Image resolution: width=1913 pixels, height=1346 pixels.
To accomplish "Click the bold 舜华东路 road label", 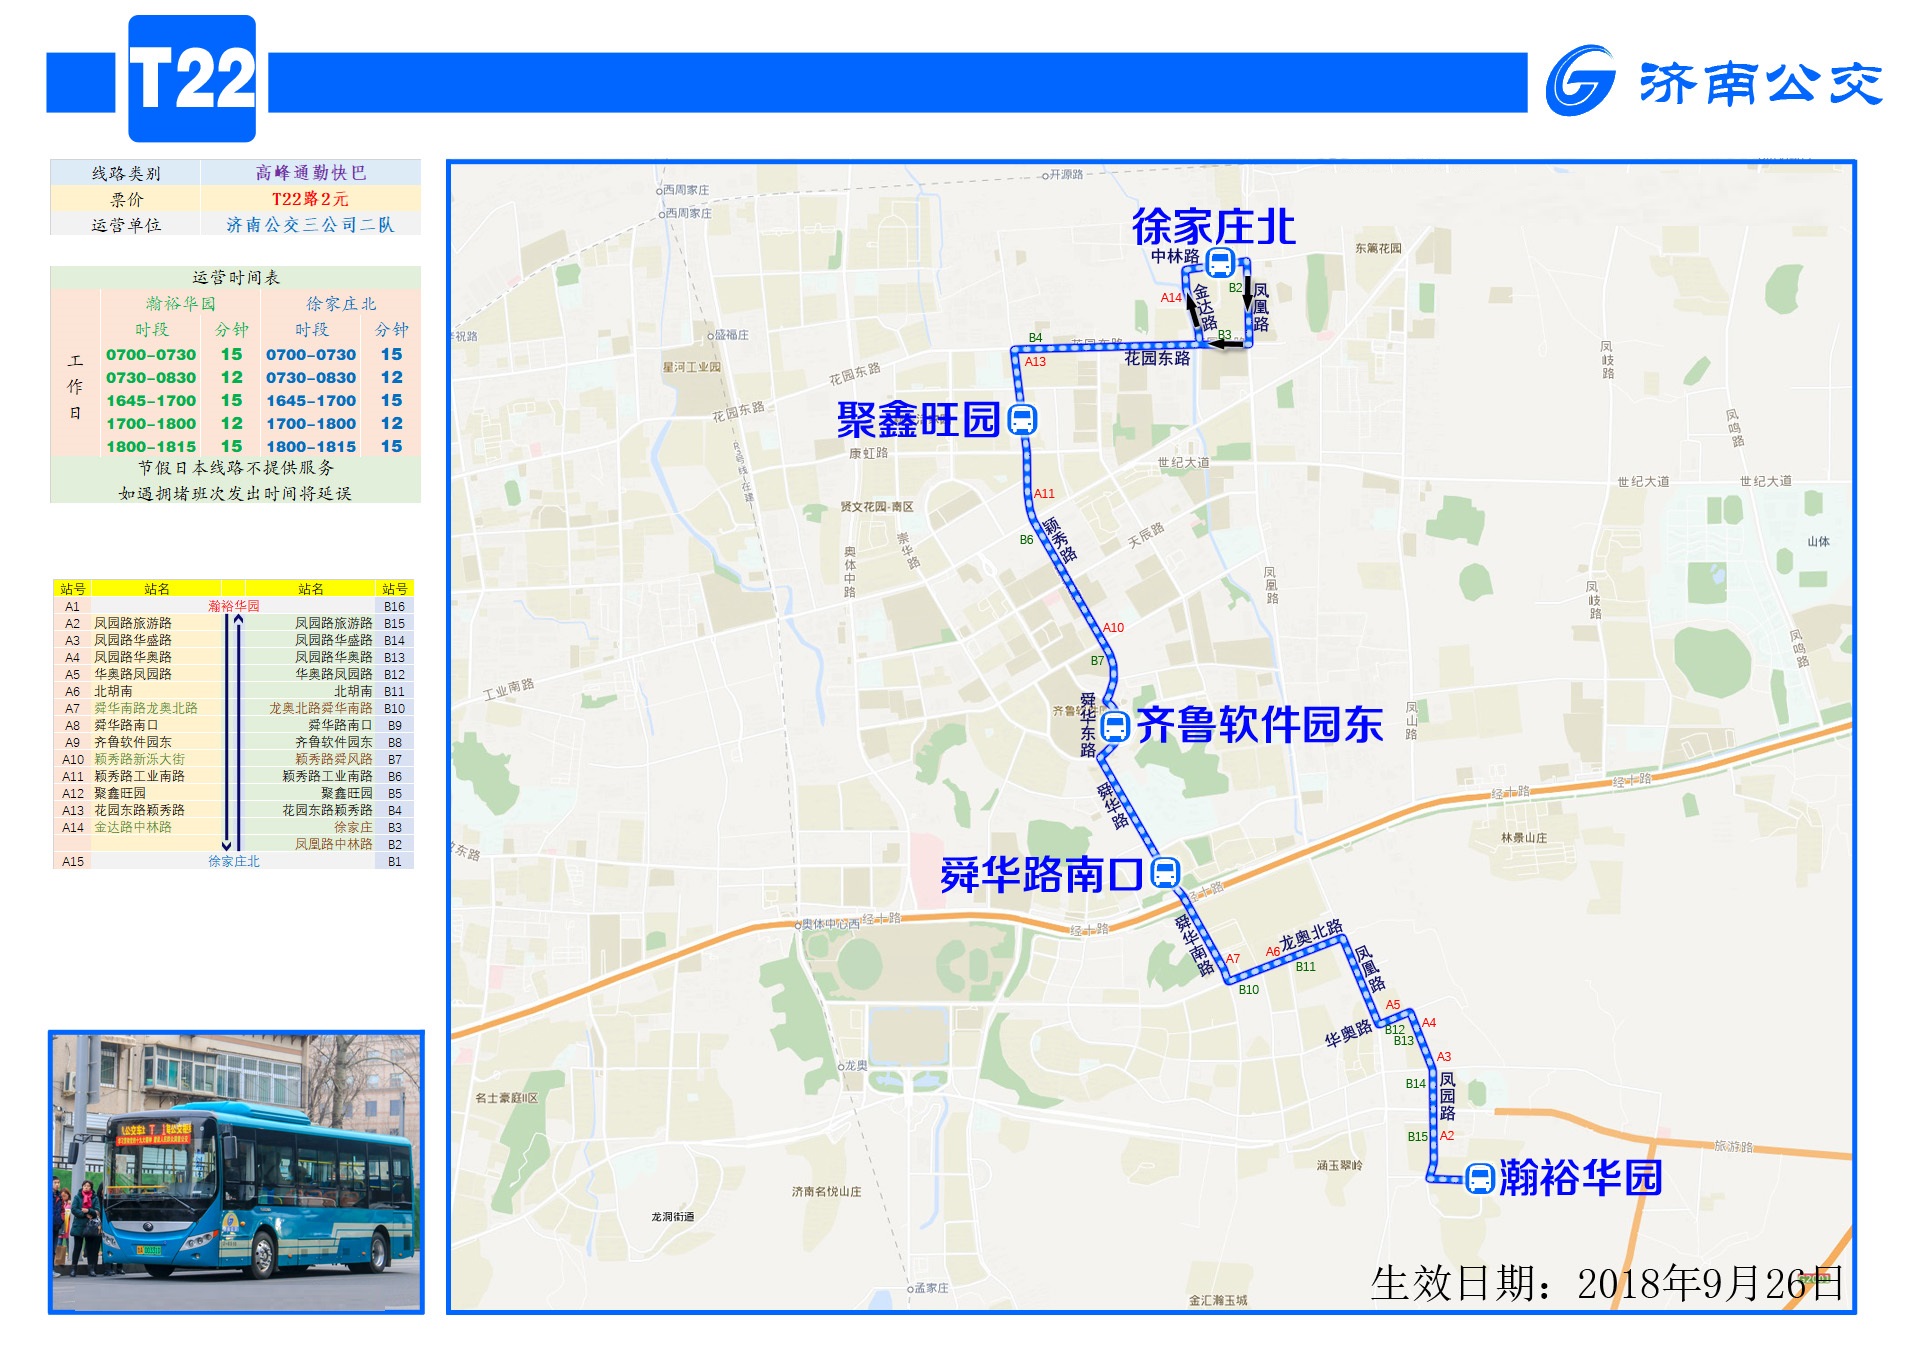I will 1088,725.
